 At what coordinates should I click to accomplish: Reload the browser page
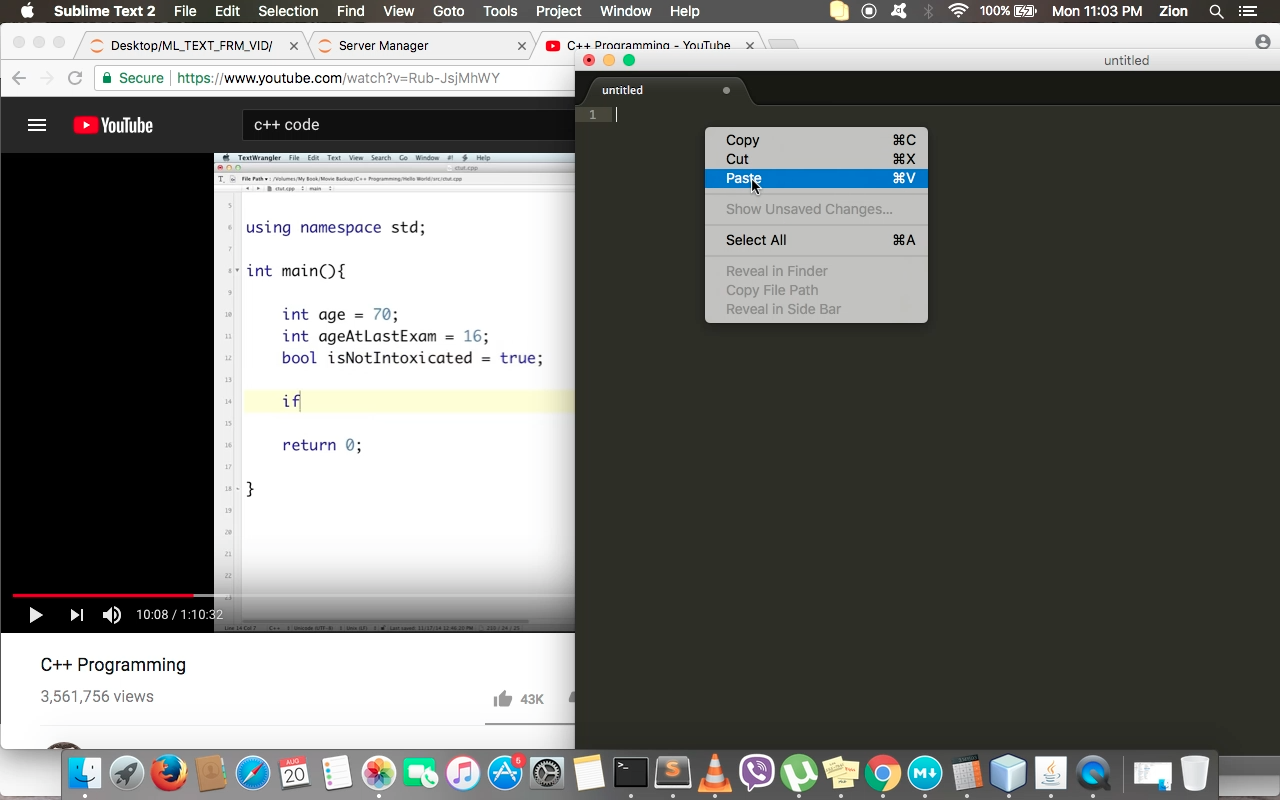pyautogui.click(x=75, y=78)
